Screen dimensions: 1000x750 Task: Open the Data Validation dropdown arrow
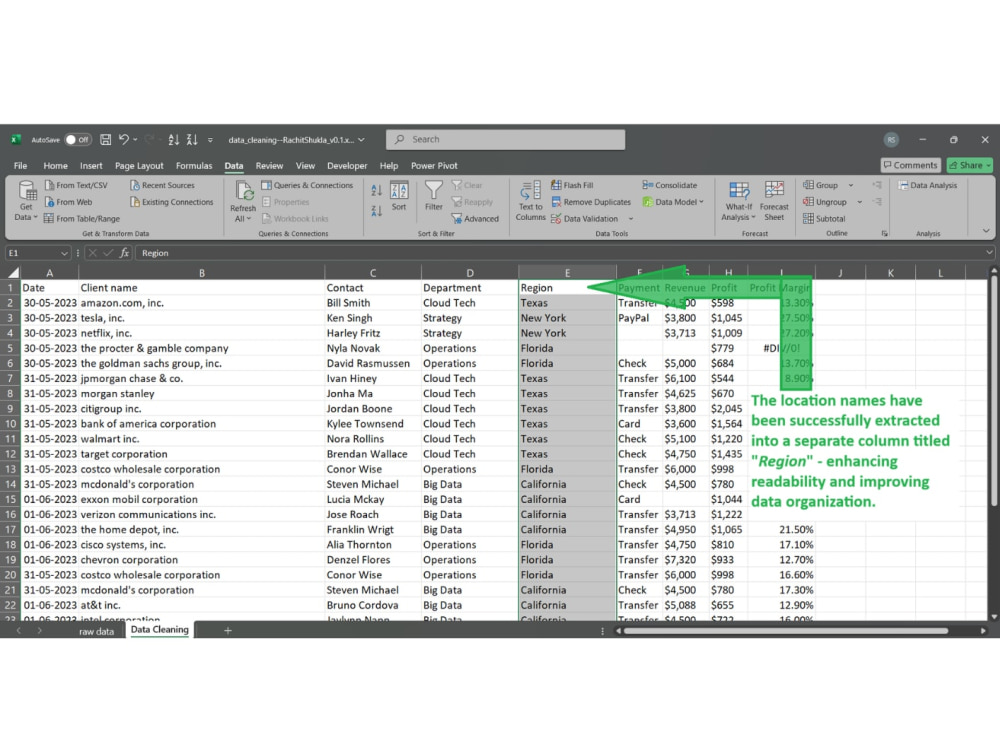(x=631, y=218)
